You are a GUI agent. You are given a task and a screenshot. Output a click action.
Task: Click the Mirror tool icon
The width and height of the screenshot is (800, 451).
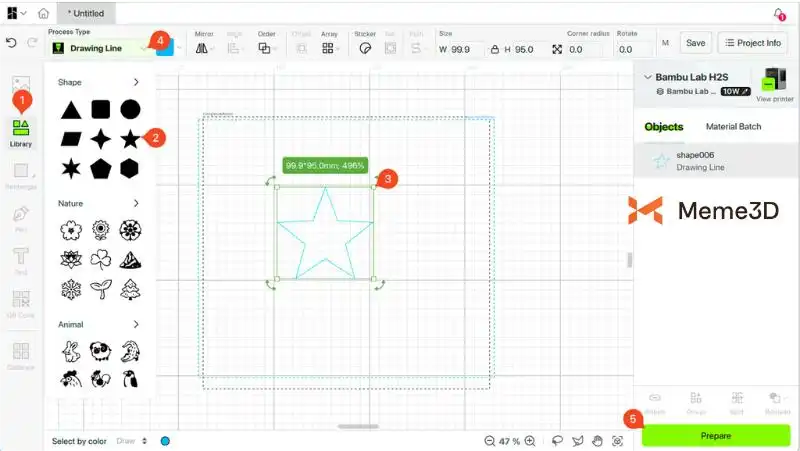coord(203,48)
